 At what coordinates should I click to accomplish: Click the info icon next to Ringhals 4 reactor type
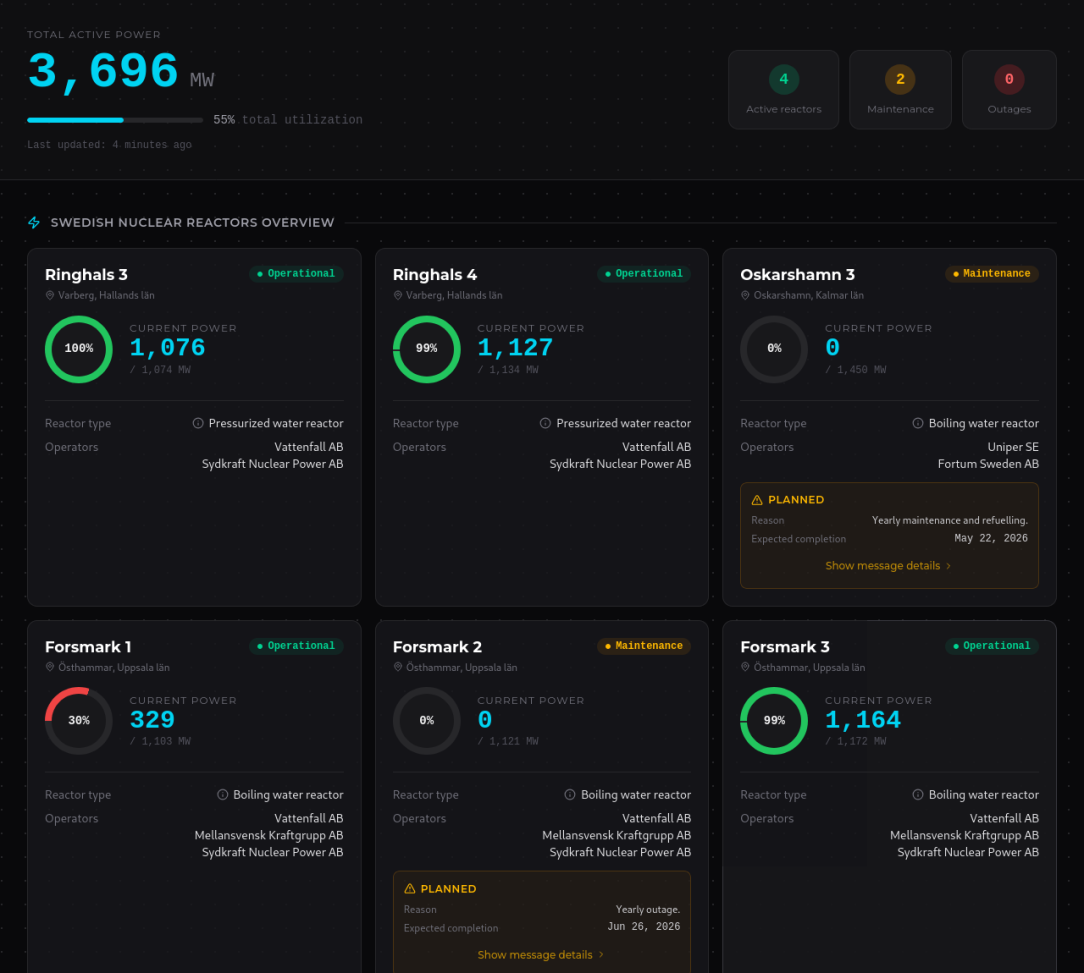coord(545,423)
